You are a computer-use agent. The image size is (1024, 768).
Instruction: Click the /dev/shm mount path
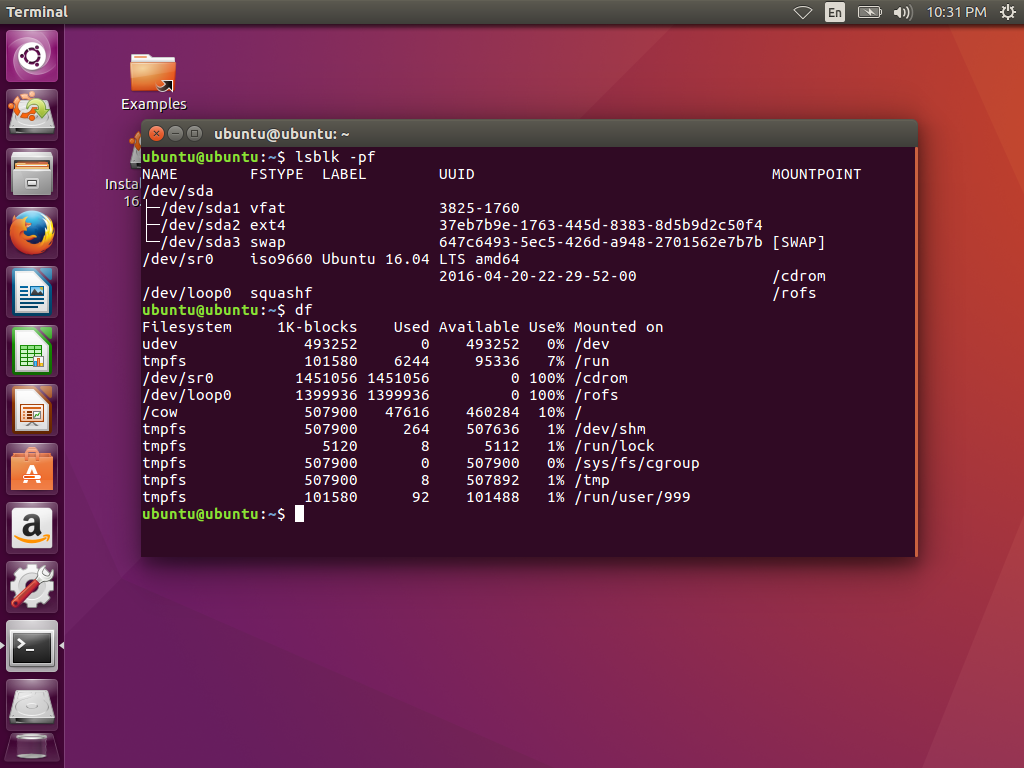point(610,429)
